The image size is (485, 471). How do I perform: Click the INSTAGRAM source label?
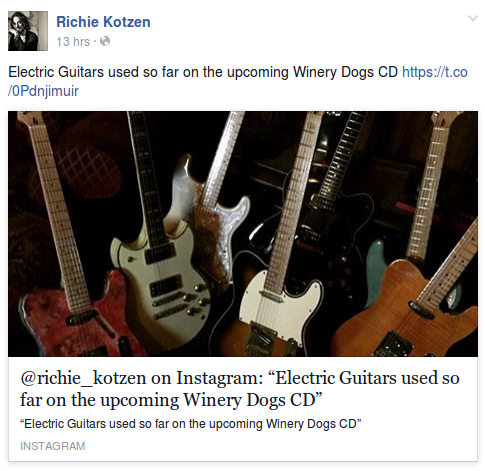53,446
